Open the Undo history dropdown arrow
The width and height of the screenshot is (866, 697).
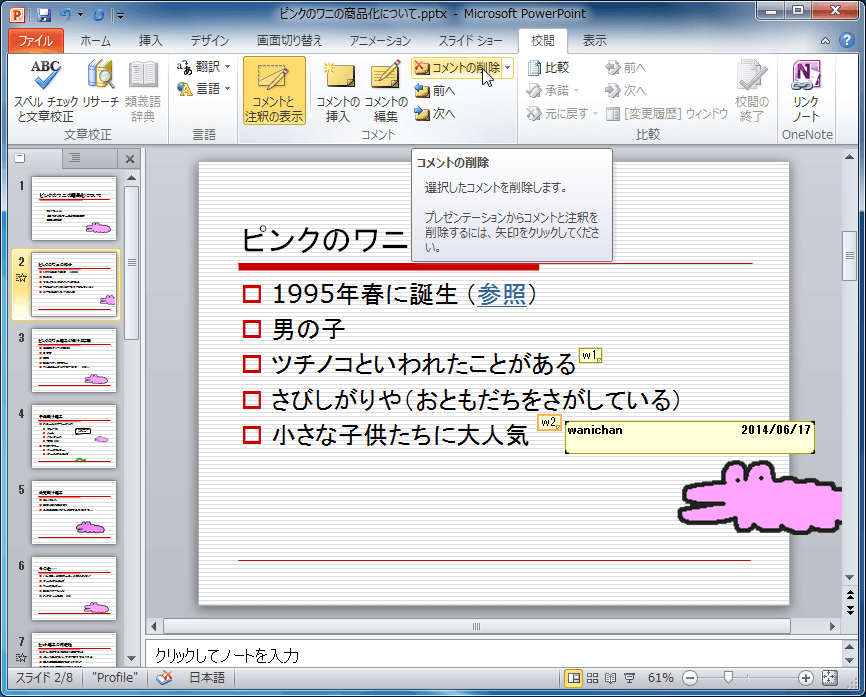point(80,15)
